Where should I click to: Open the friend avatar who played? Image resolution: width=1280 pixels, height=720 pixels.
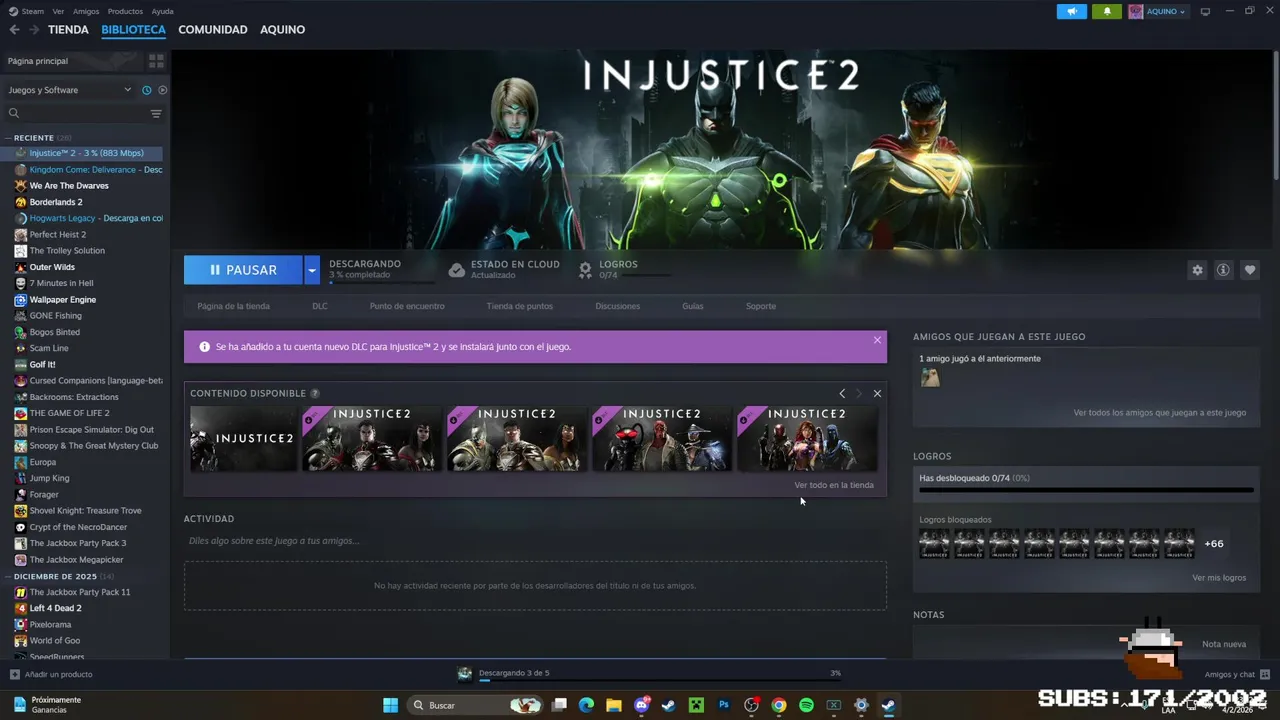click(x=930, y=378)
